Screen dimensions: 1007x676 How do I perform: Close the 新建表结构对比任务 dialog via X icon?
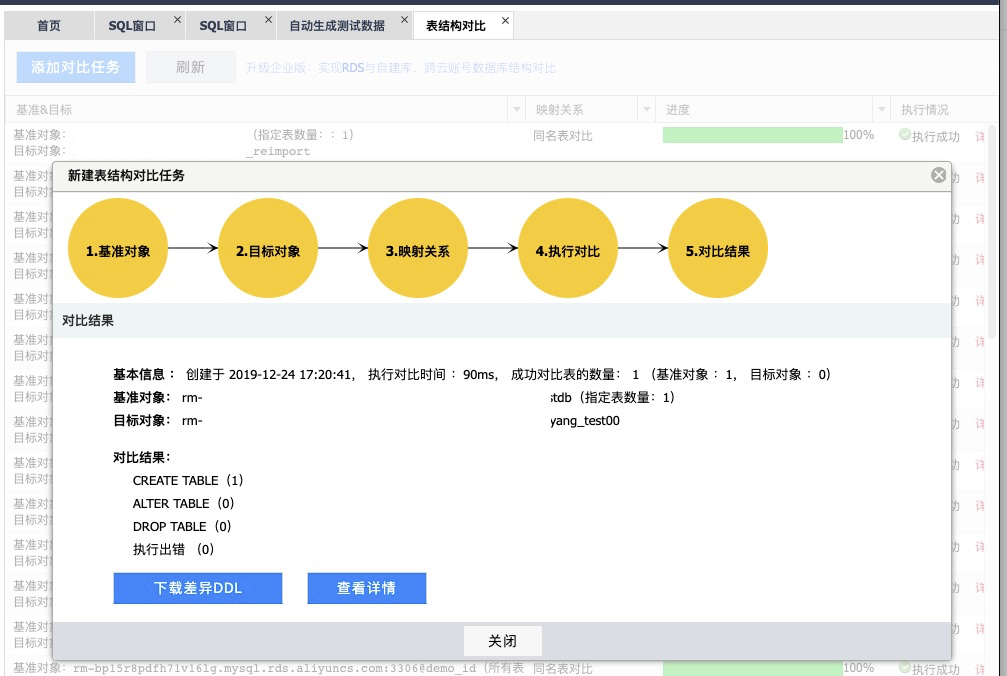pyautogui.click(x=938, y=175)
